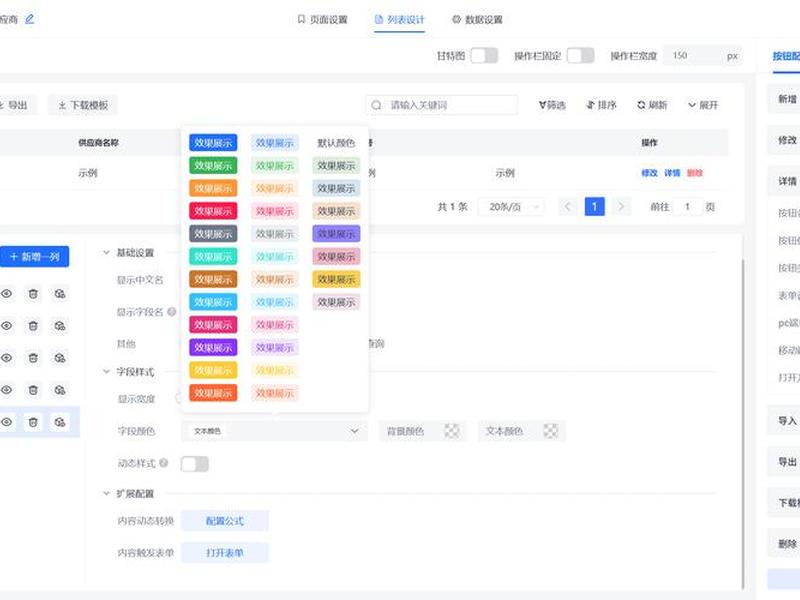Switch to the 数据设置 tab
The image size is (800, 600).
478,19
